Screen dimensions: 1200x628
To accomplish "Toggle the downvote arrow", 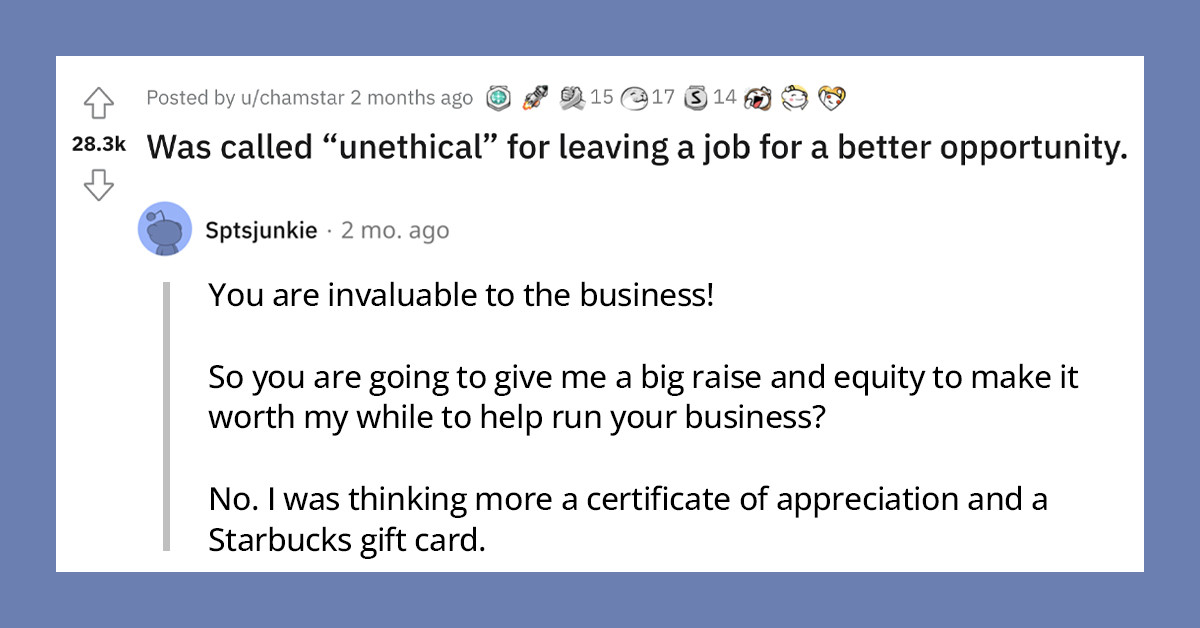I will pyautogui.click(x=97, y=184).
